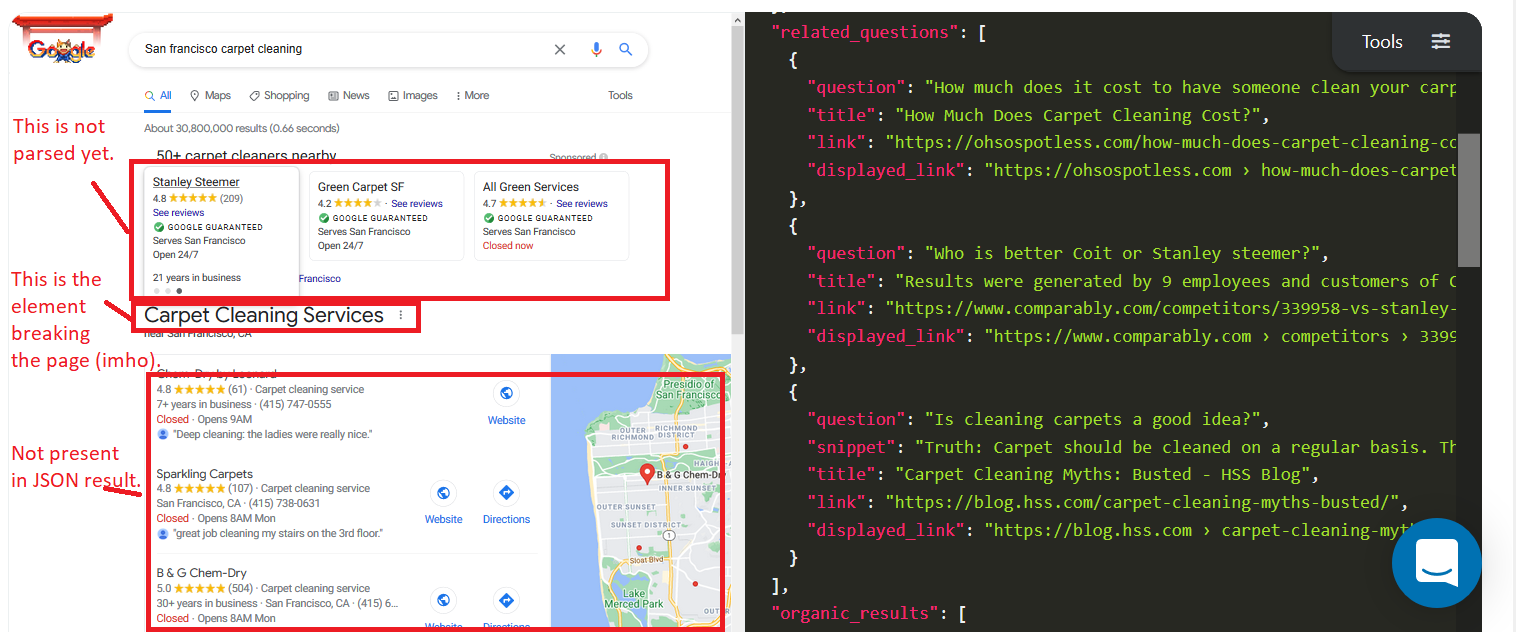Open the All Green Services listing
Screen dimensions: 1516x632
coord(531,187)
